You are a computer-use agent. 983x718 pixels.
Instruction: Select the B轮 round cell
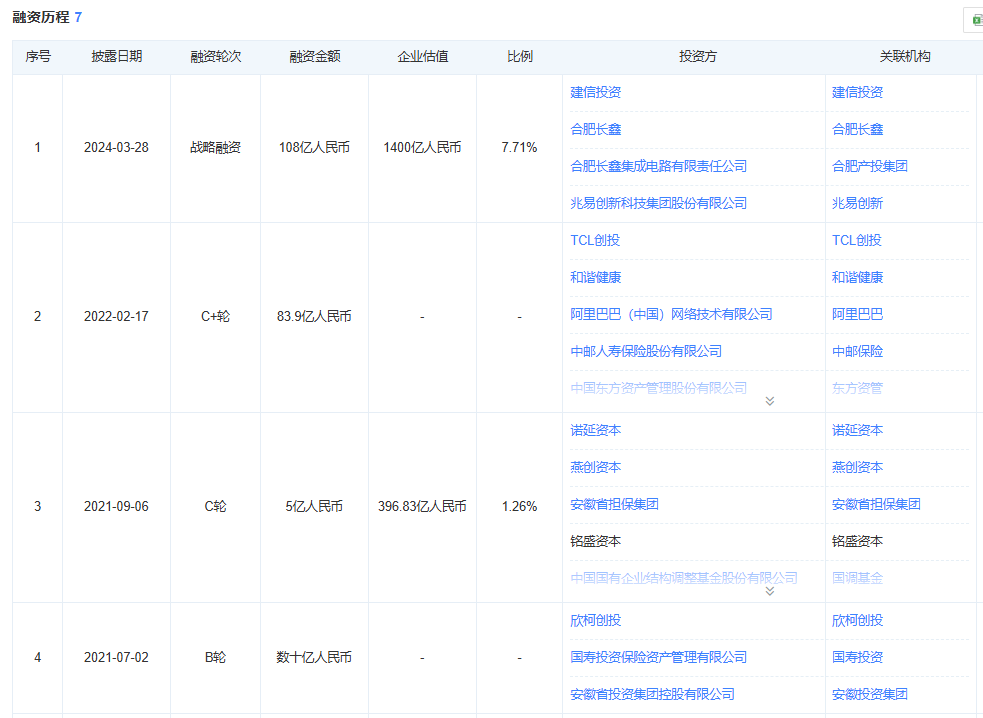(x=216, y=658)
